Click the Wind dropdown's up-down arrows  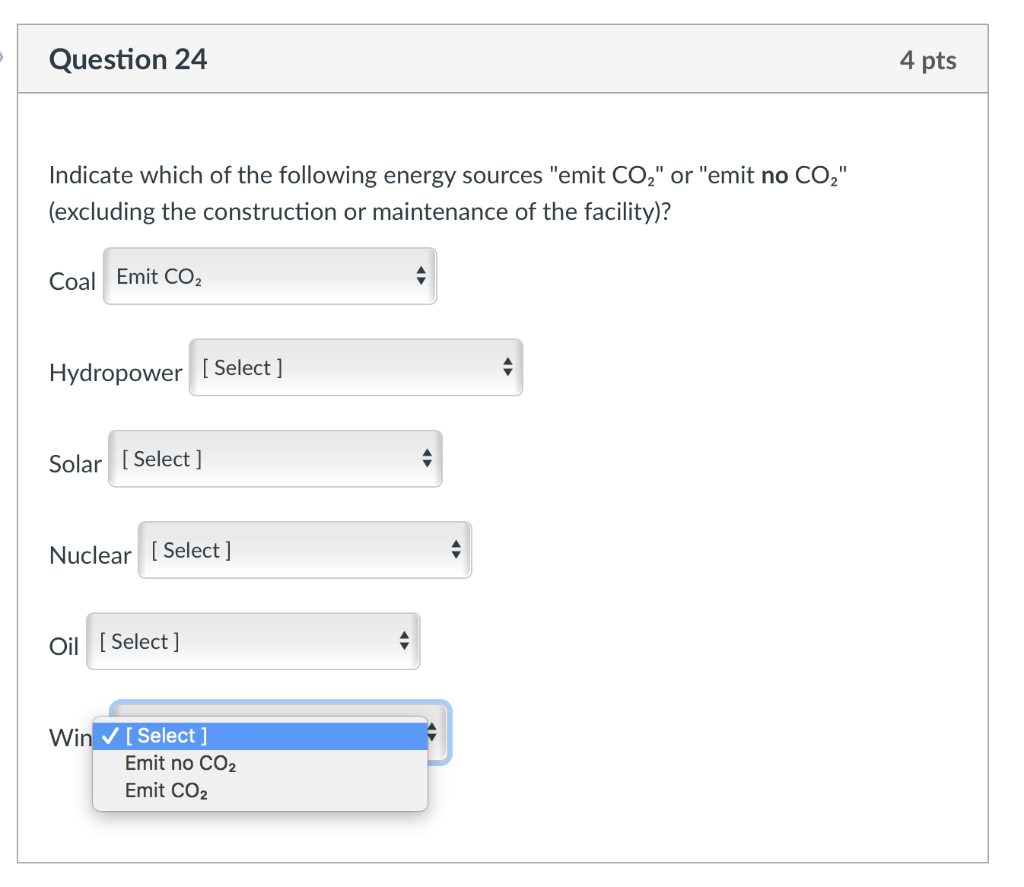[x=433, y=735]
